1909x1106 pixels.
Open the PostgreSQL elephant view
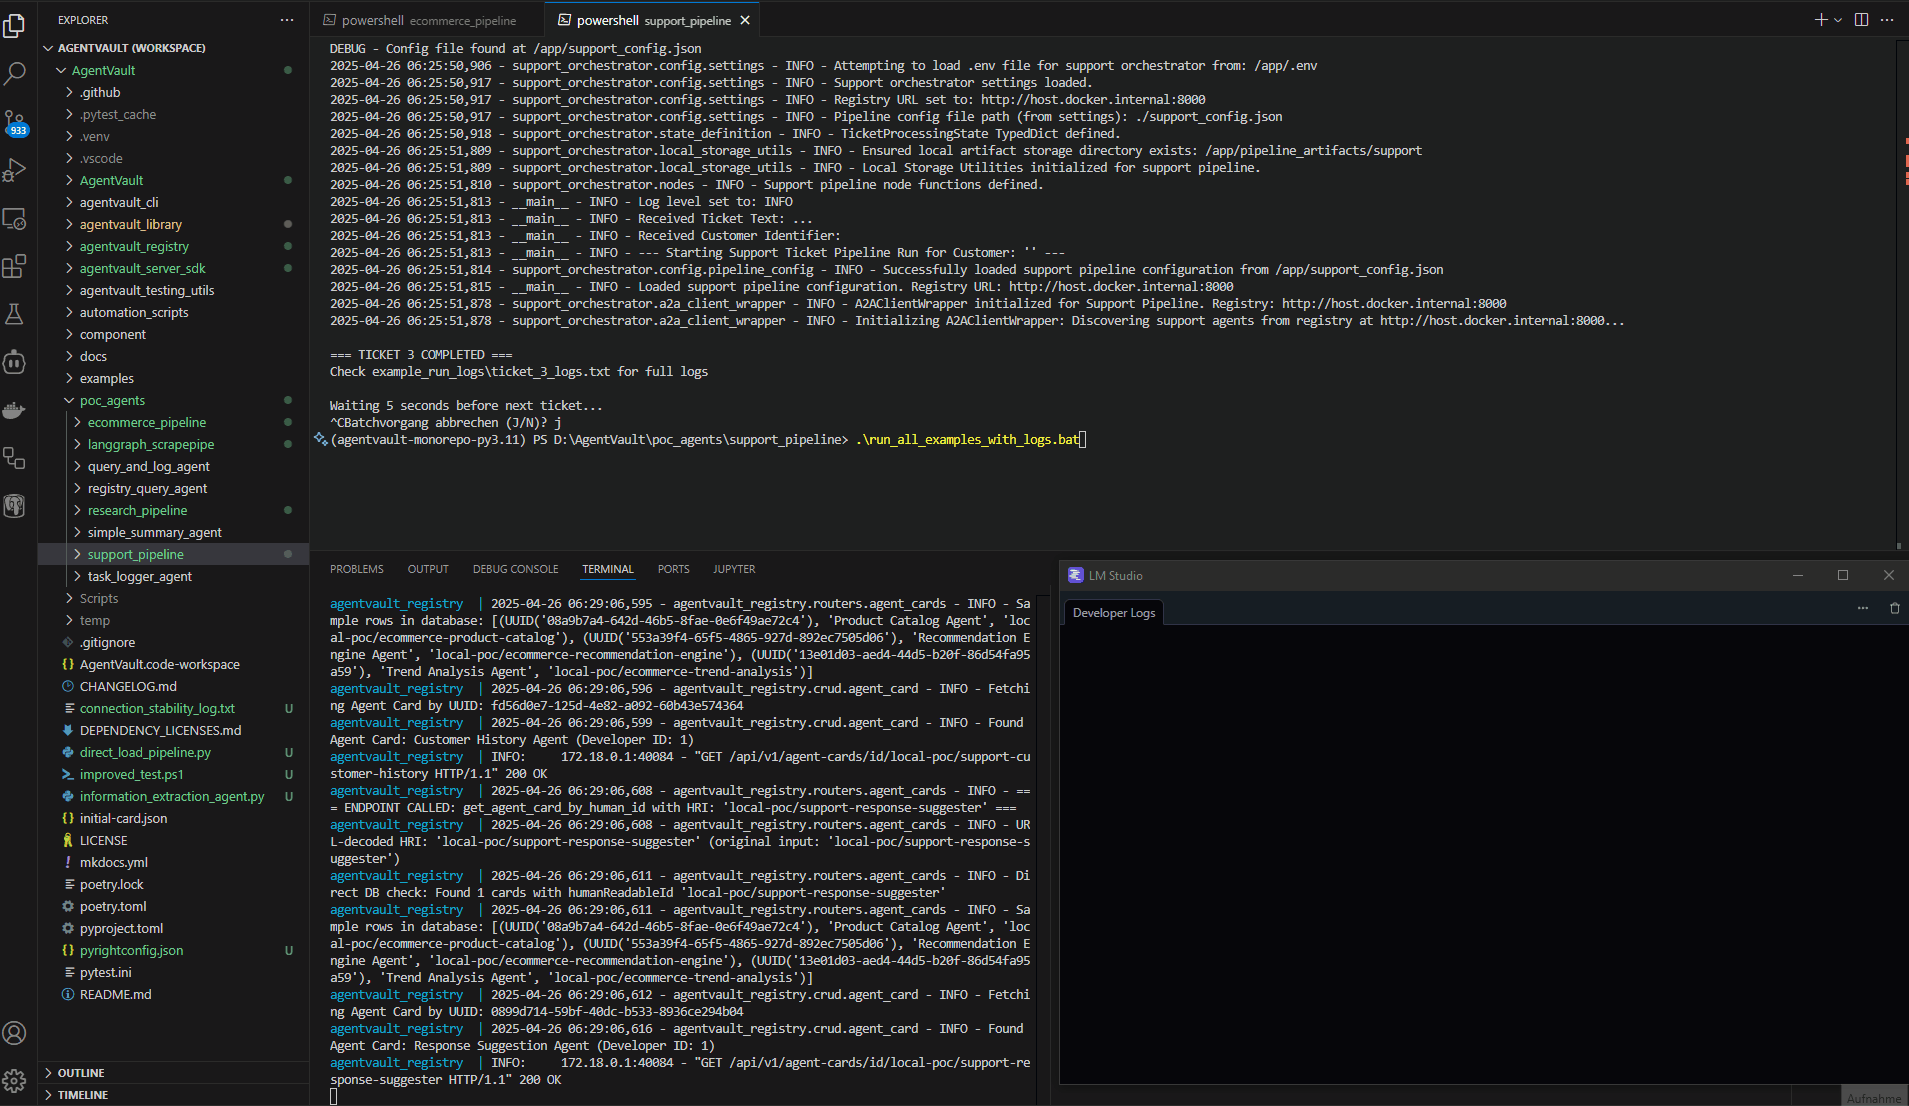pyautogui.click(x=15, y=506)
